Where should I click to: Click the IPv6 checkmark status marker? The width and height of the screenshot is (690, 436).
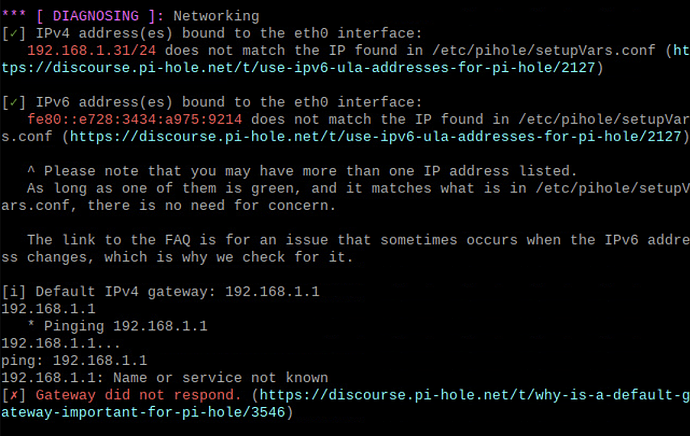click(x=13, y=102)
